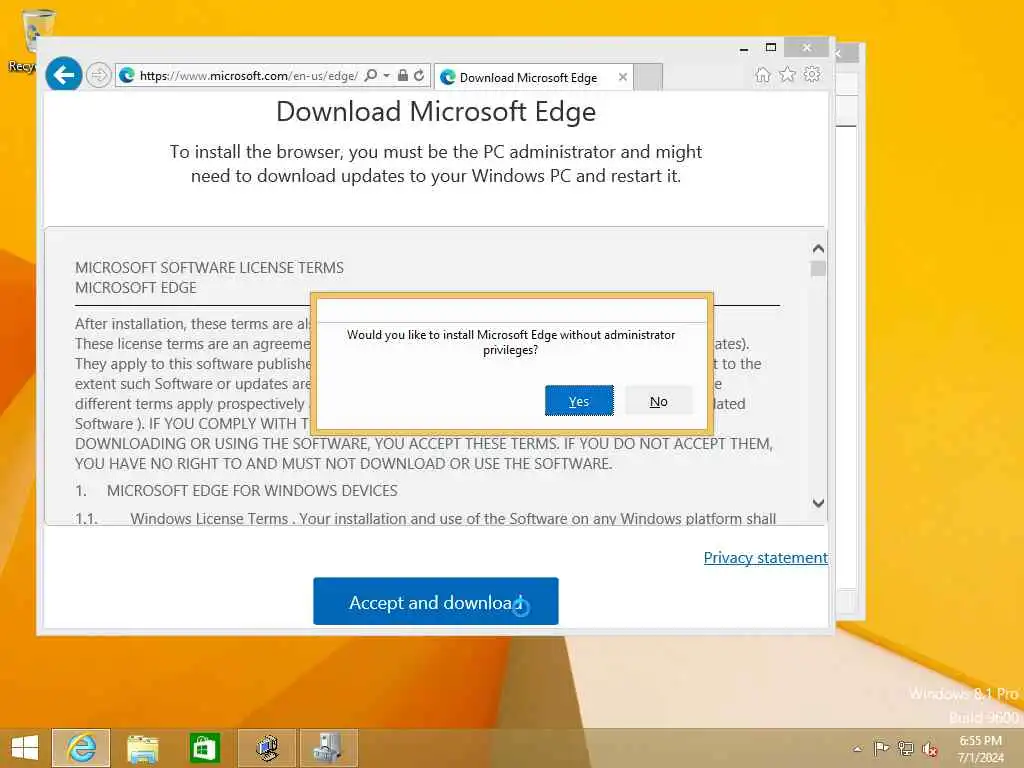Show hidden tray icons arrow

pos(857,749)
